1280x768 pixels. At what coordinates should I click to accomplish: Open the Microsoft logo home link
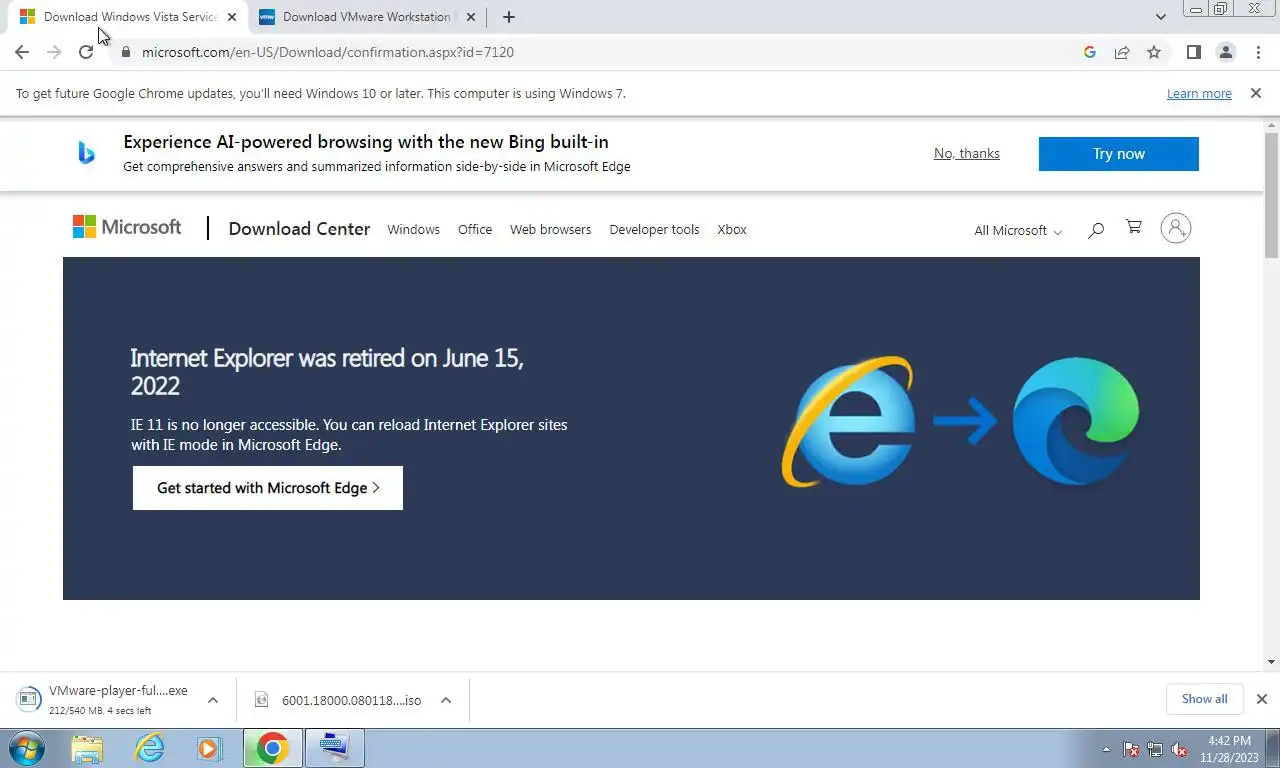127,227
